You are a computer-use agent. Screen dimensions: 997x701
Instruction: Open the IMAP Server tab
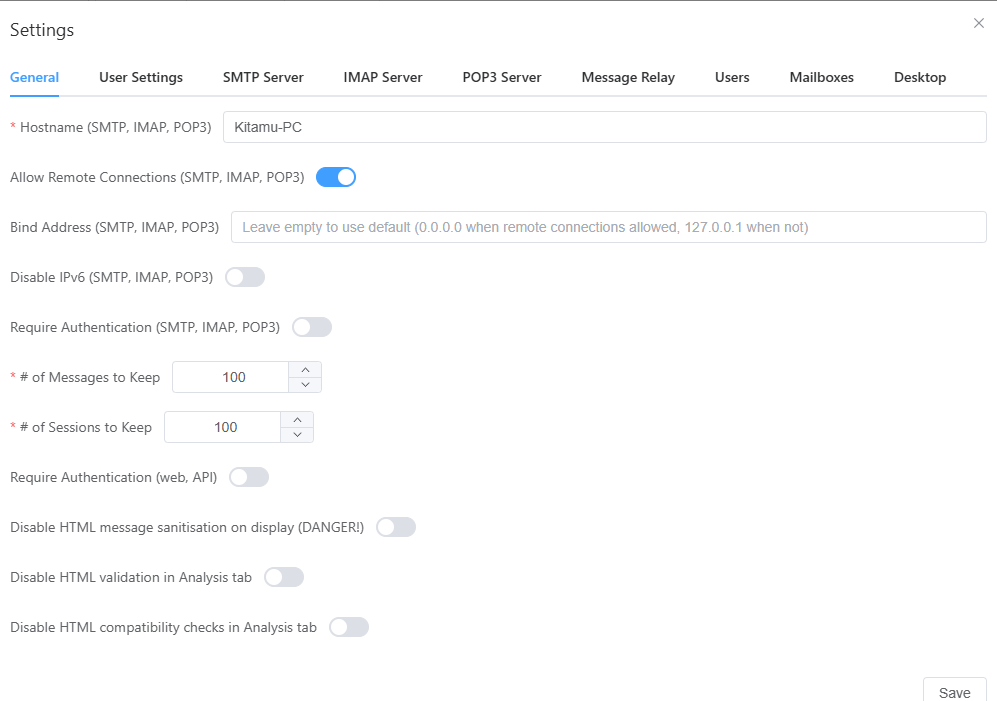(383, 78)
